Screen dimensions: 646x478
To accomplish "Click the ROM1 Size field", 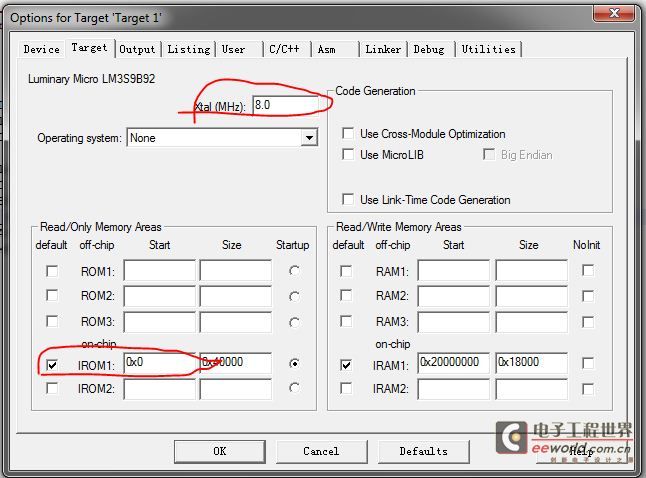I will (x=236, y=271).
